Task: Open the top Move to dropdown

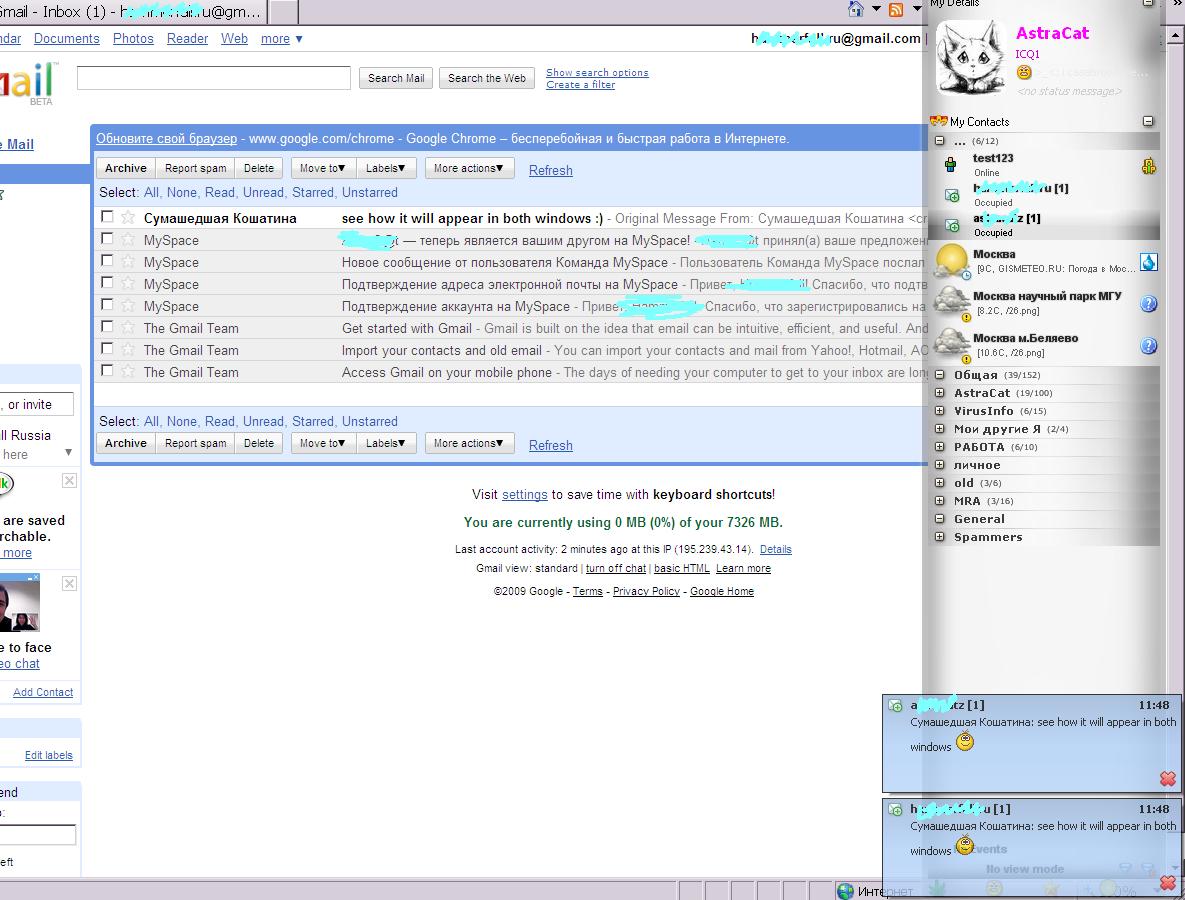Action: (x=323, y=168)
